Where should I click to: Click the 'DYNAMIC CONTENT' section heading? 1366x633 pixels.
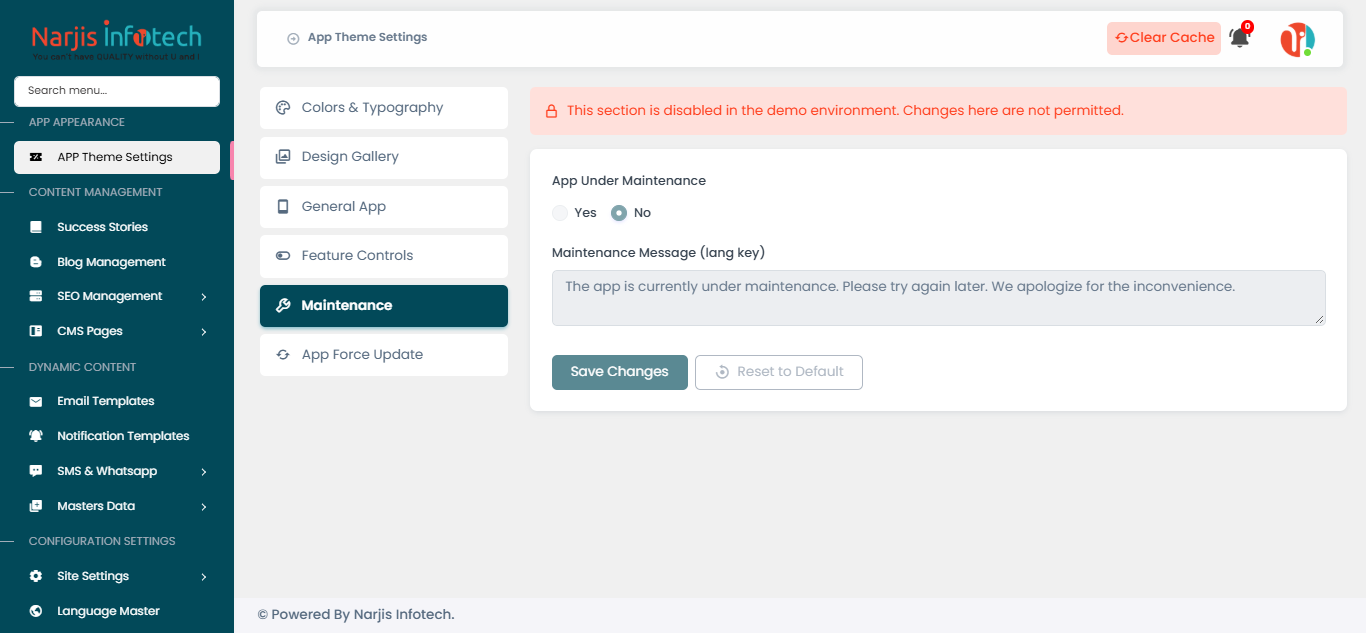[82, 367]
